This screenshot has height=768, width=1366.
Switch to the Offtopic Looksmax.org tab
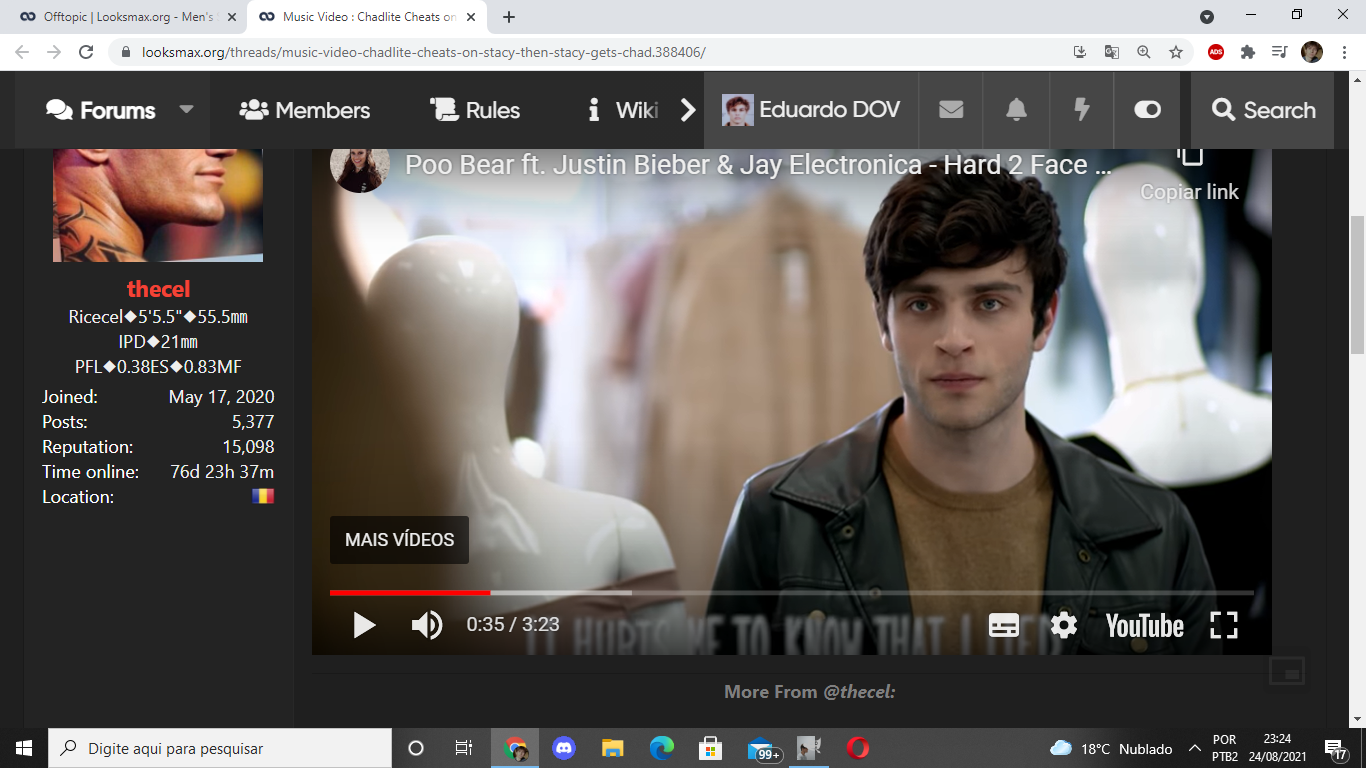click(128, 17)
